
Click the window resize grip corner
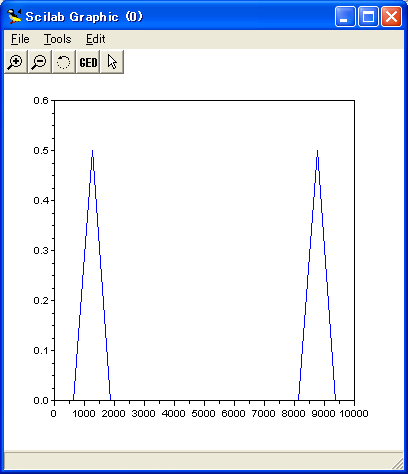[x=397, y=463]
